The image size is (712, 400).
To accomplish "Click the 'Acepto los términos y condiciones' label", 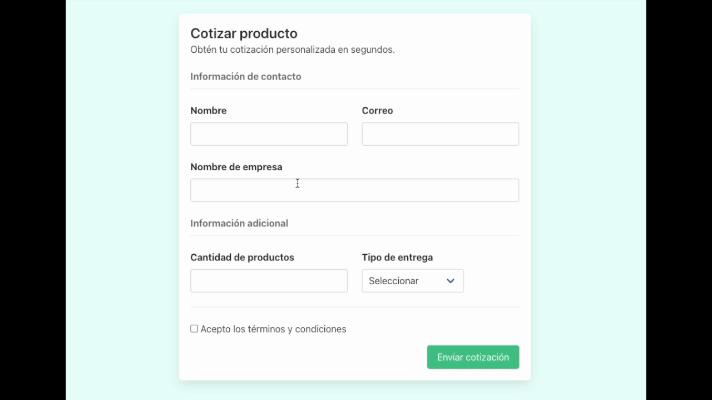I will point(273,329).
